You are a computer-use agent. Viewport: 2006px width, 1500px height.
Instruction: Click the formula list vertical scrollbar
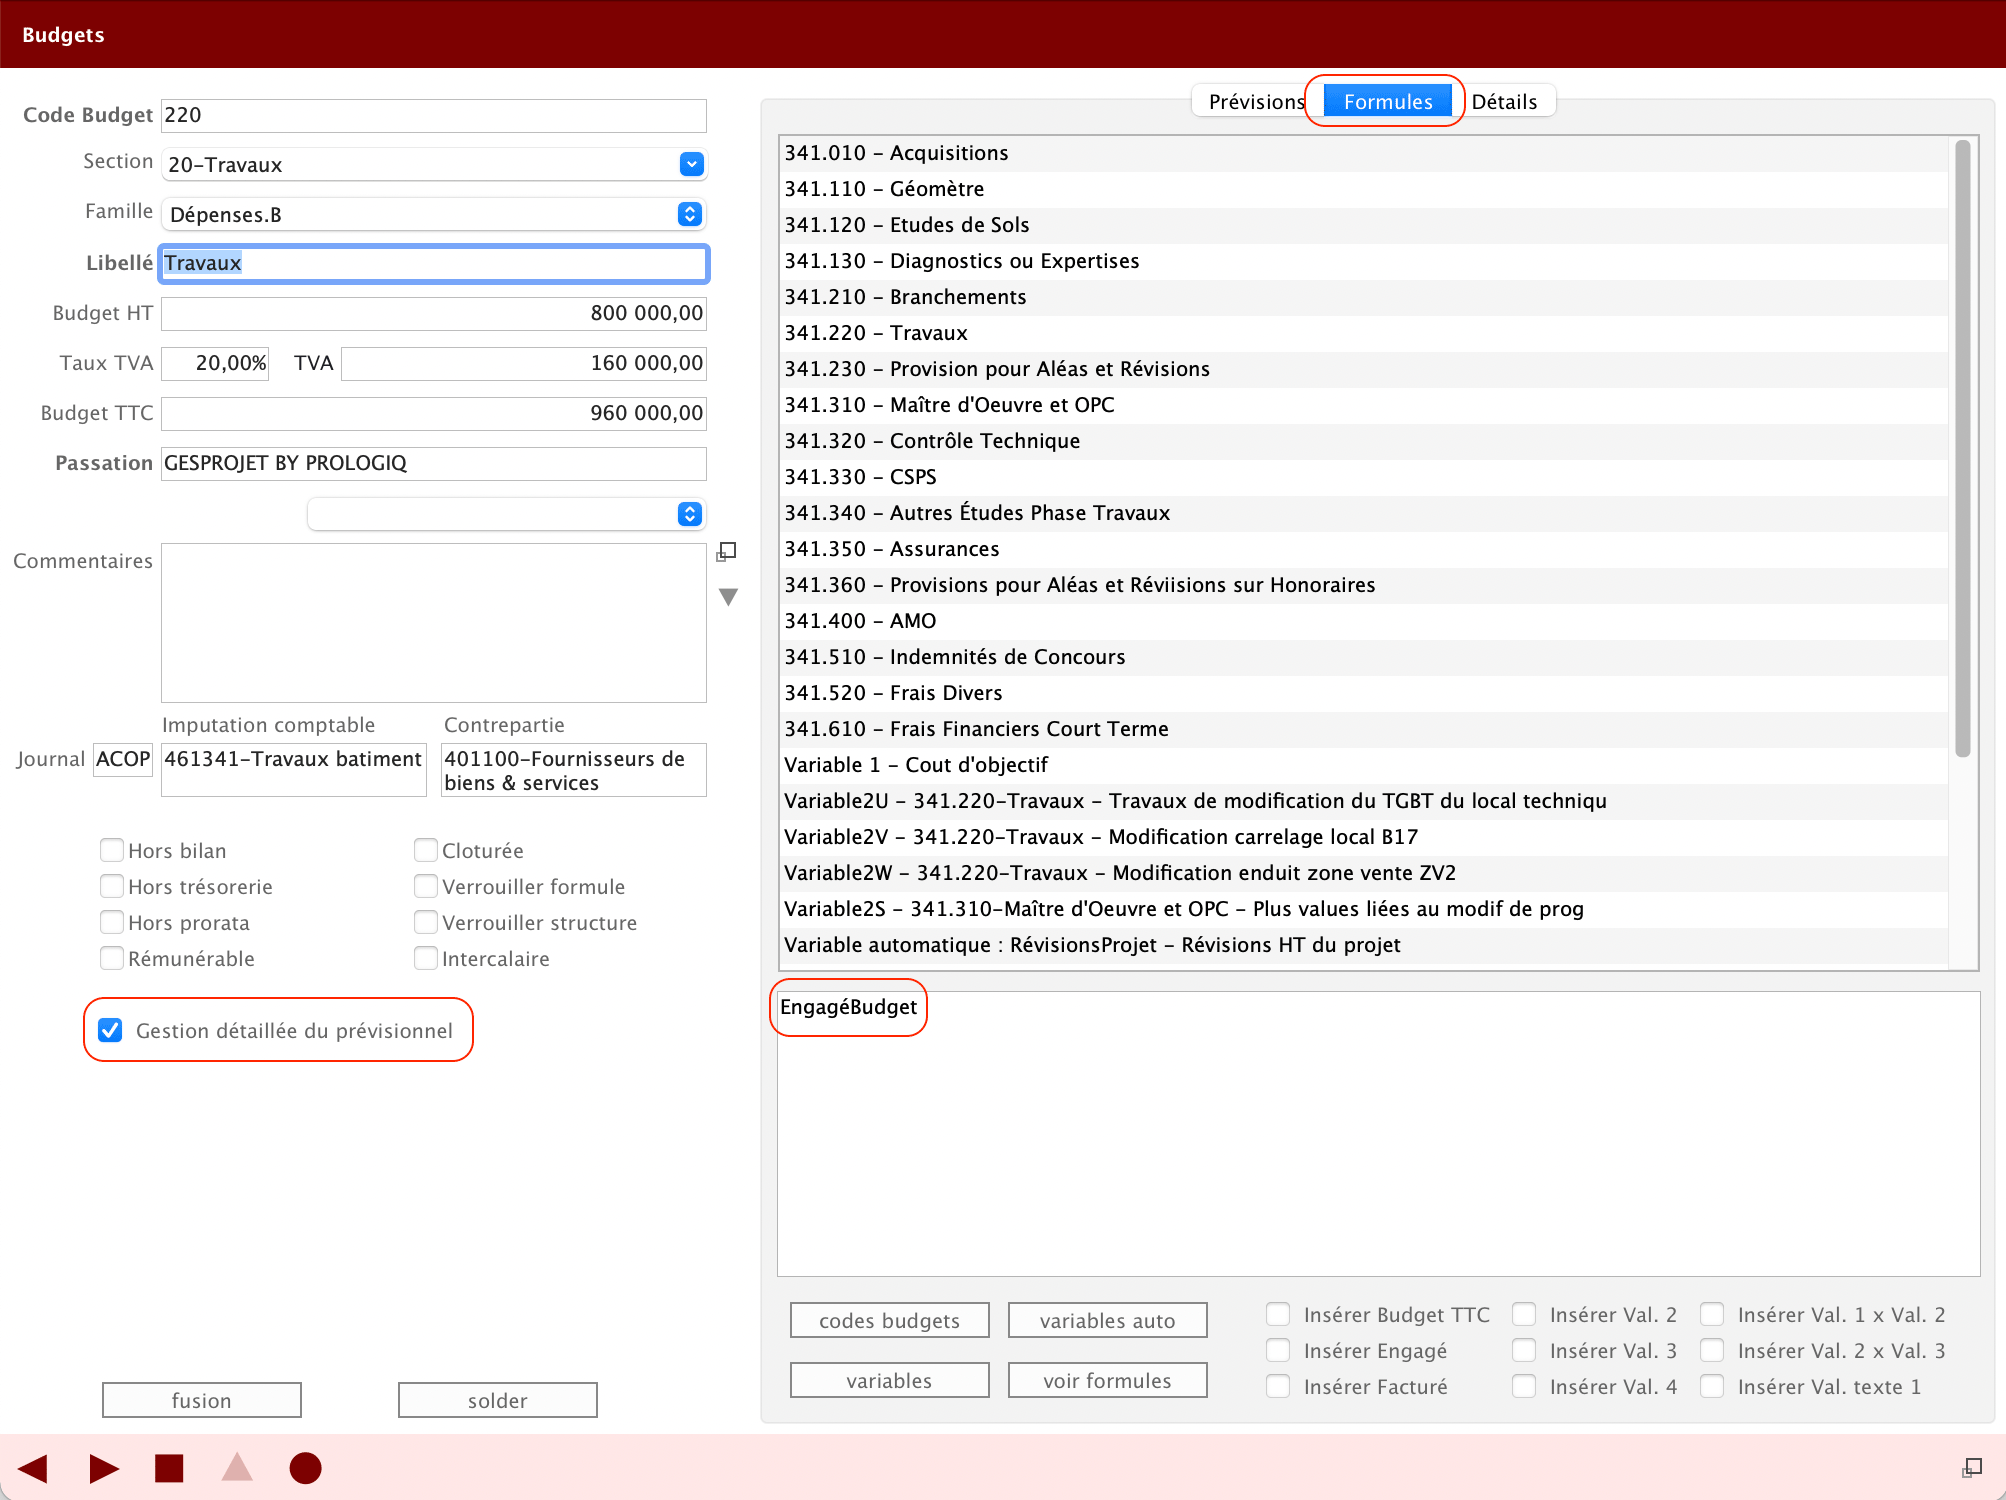(x=1962, y=450)
